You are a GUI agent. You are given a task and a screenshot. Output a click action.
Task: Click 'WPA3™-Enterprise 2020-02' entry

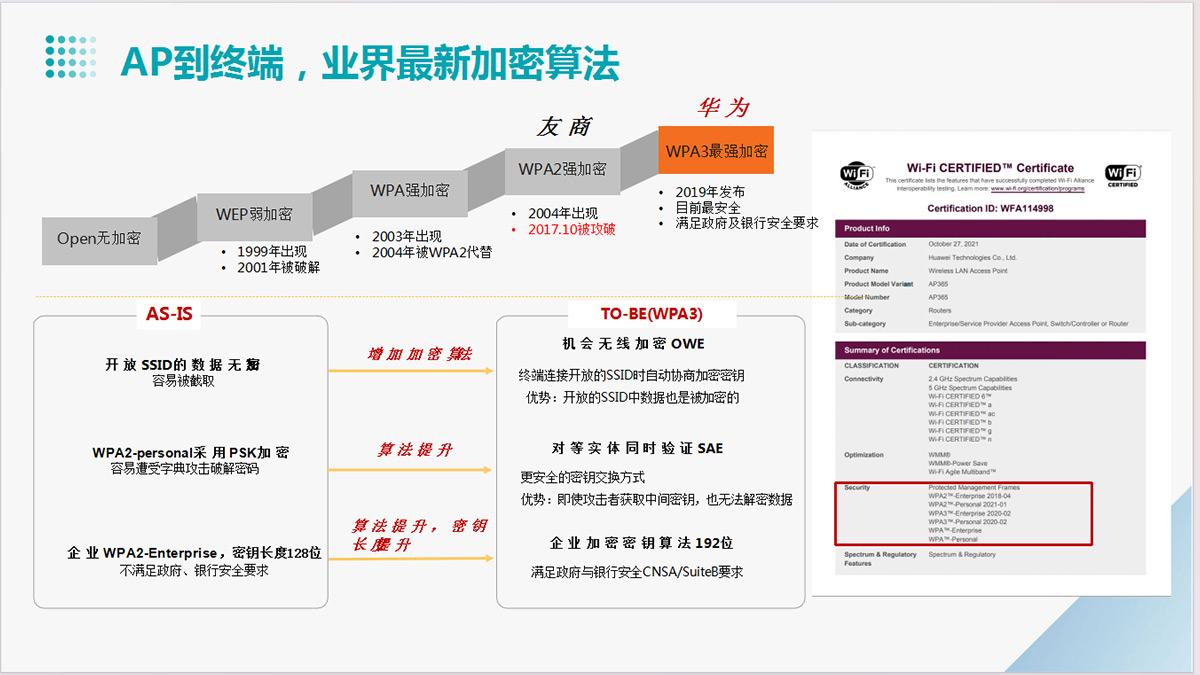970,513
